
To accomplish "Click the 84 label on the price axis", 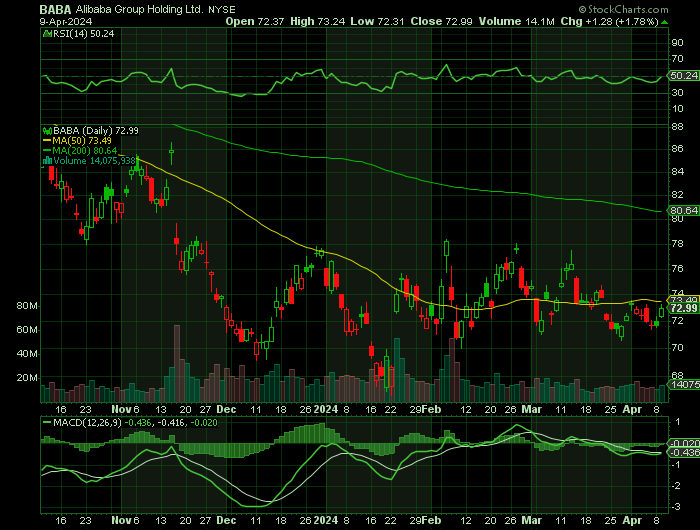I will point(677,171).
